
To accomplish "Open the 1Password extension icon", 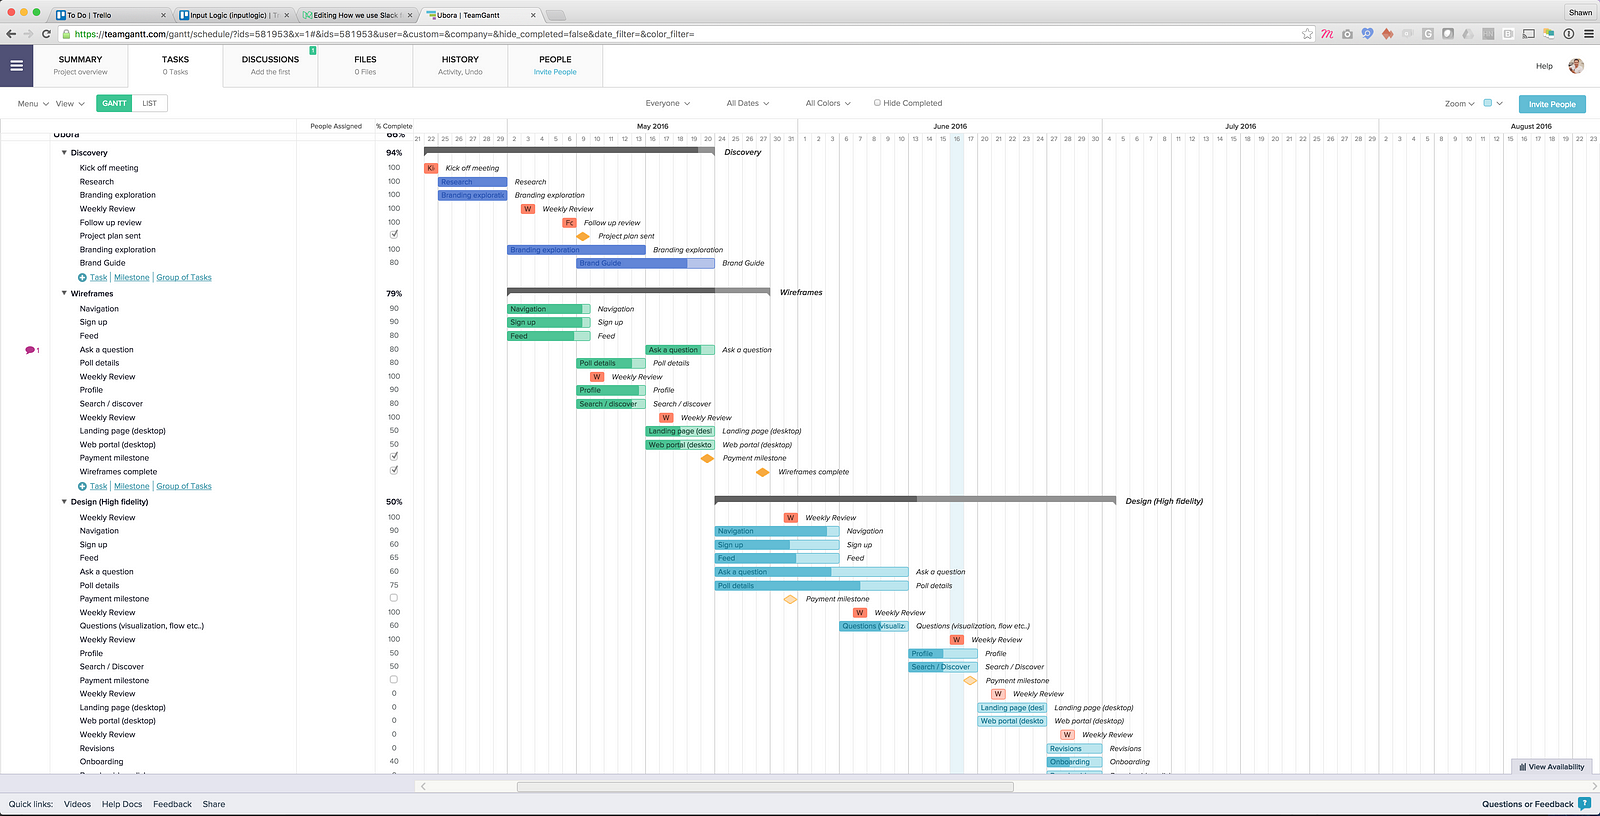I will 1568,34.
